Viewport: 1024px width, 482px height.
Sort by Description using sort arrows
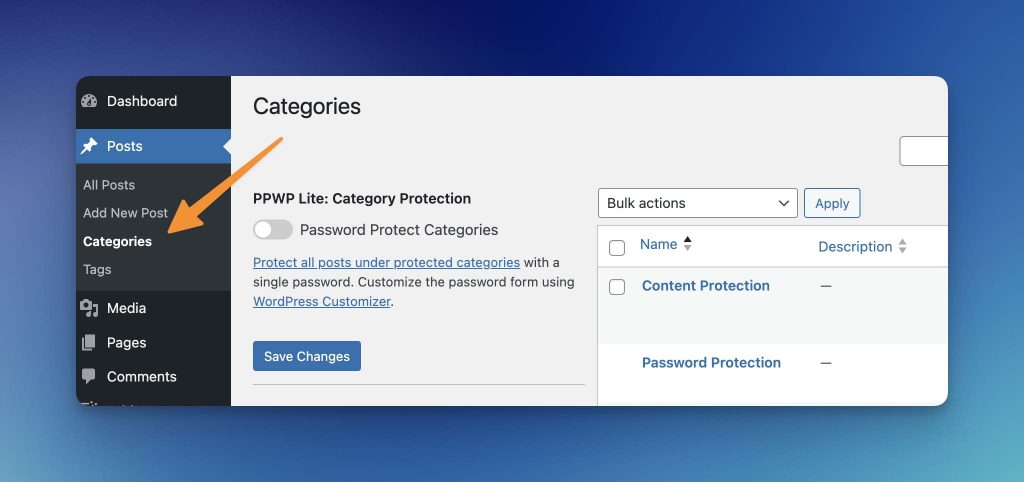pyautogui.click(x=903, y=246)
